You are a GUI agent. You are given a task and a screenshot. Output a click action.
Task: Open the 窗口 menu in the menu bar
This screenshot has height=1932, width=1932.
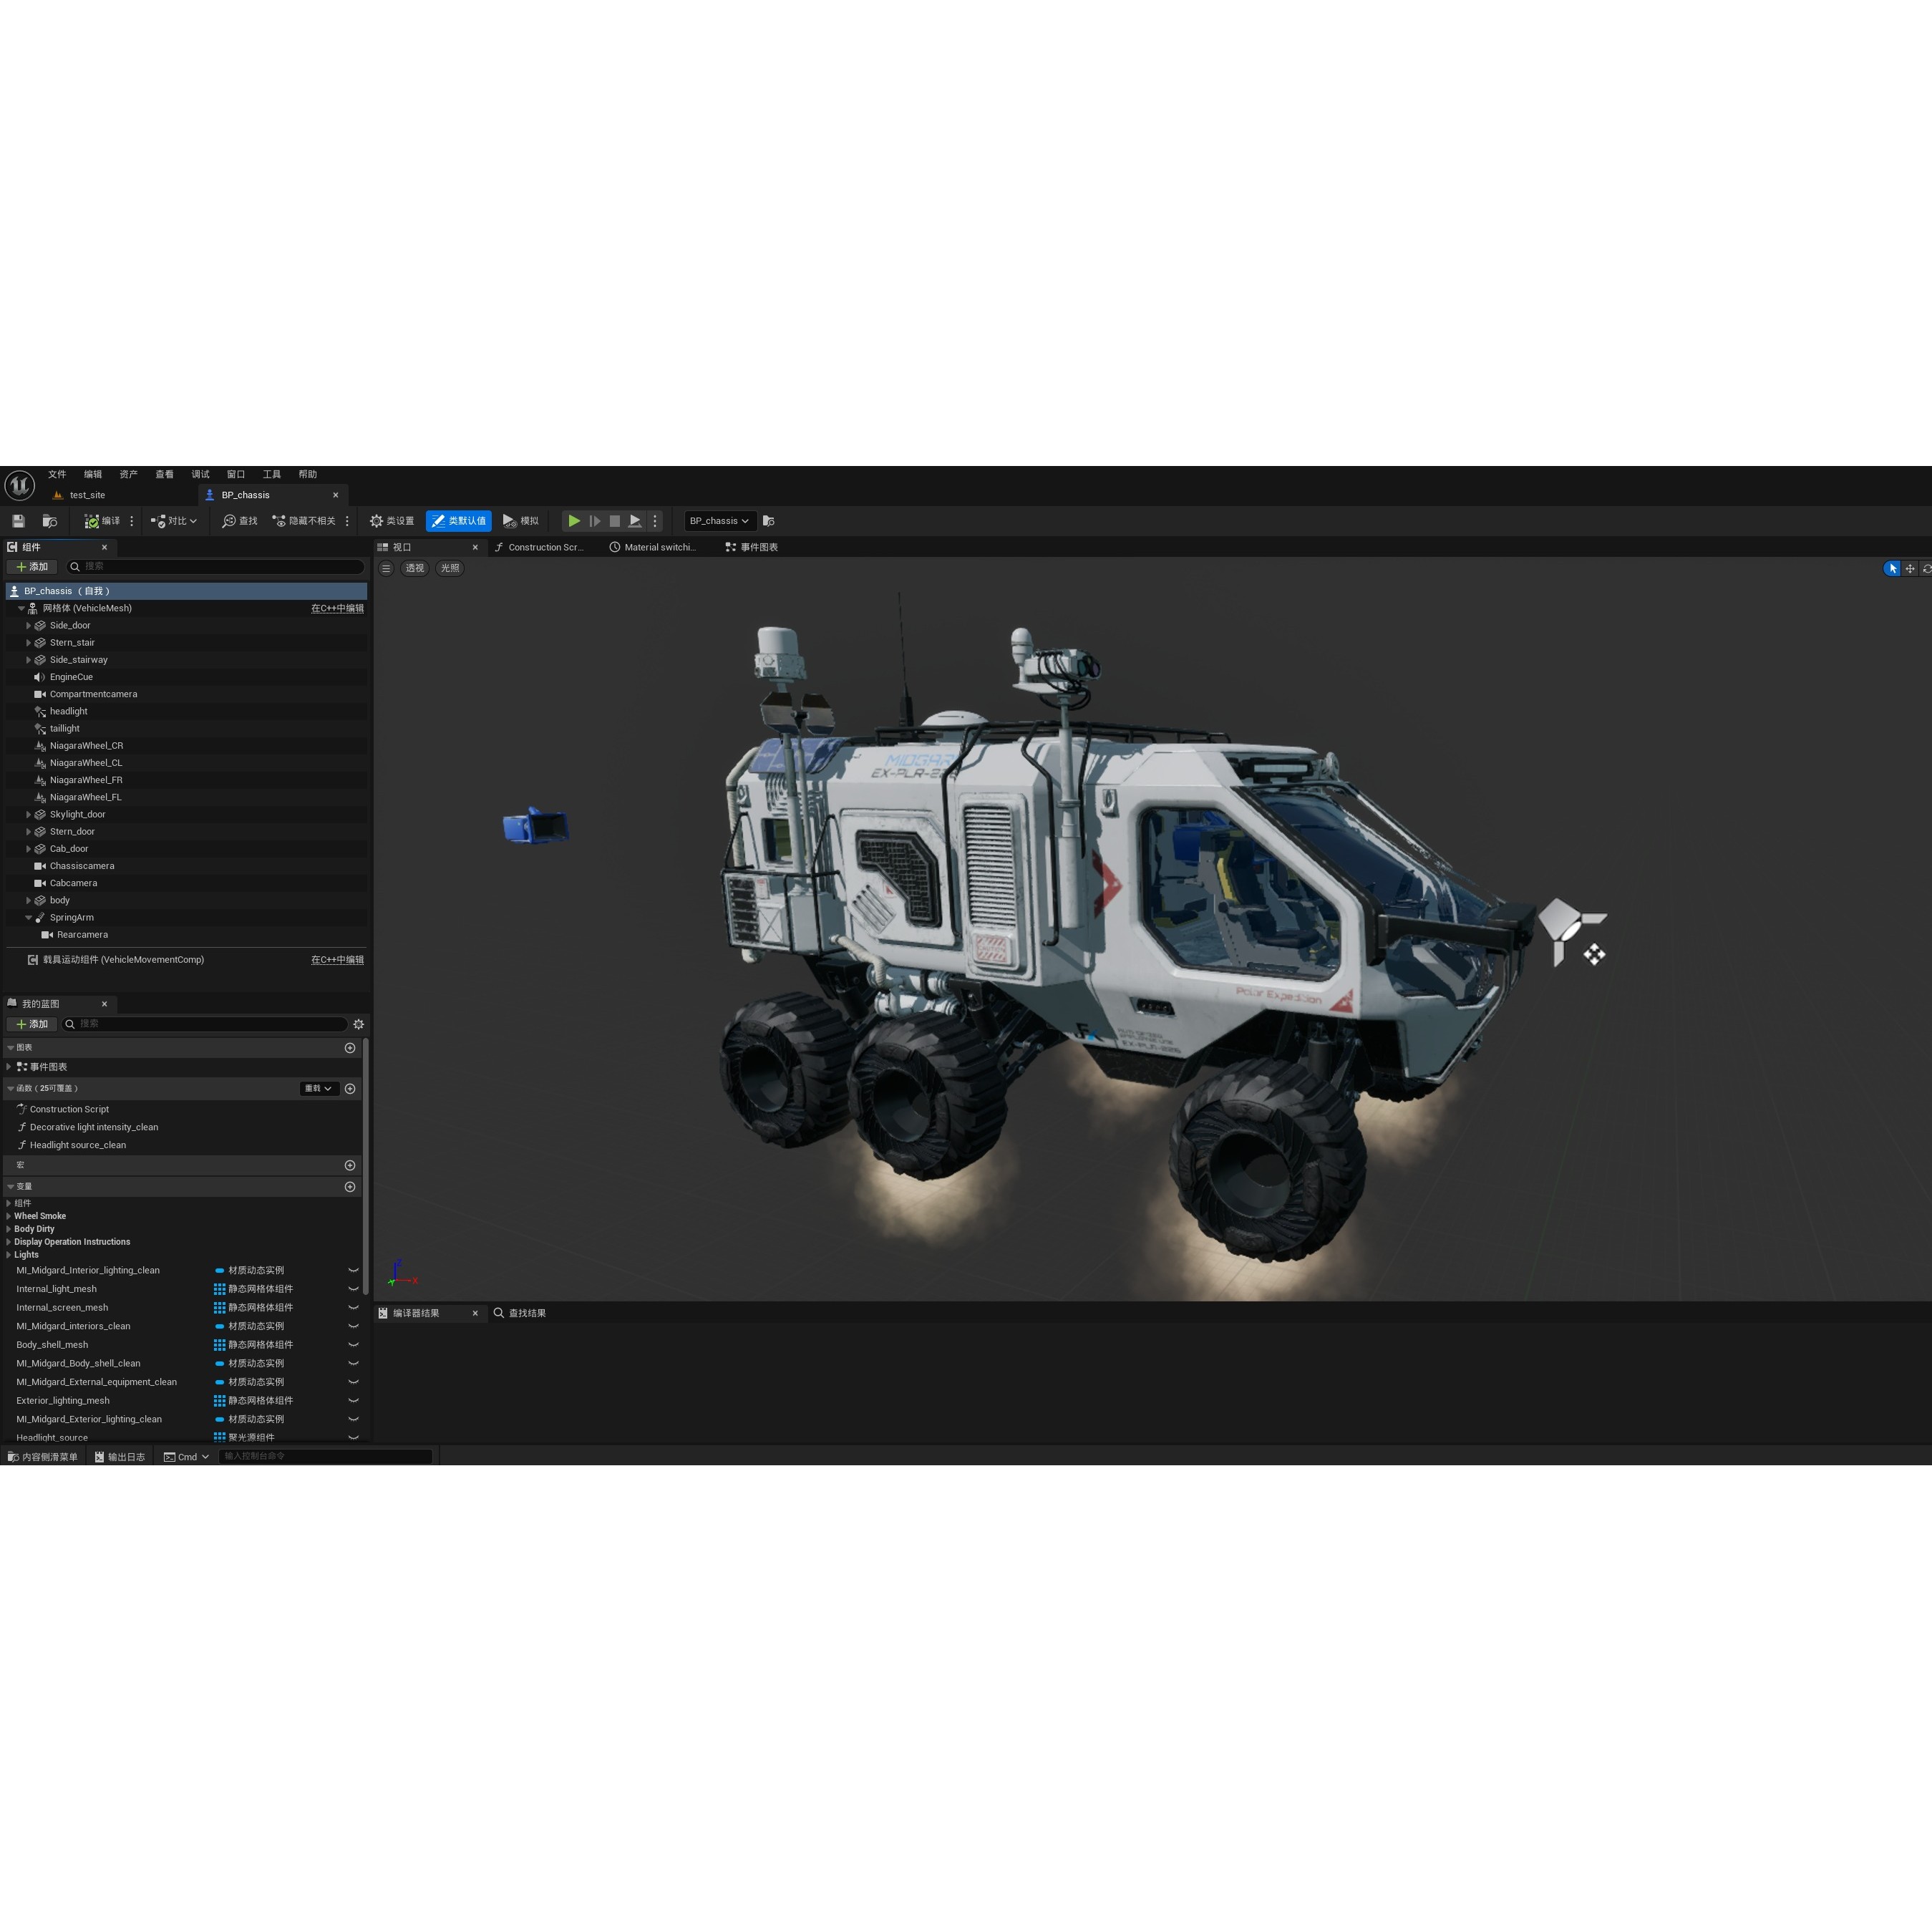[236, 473]
